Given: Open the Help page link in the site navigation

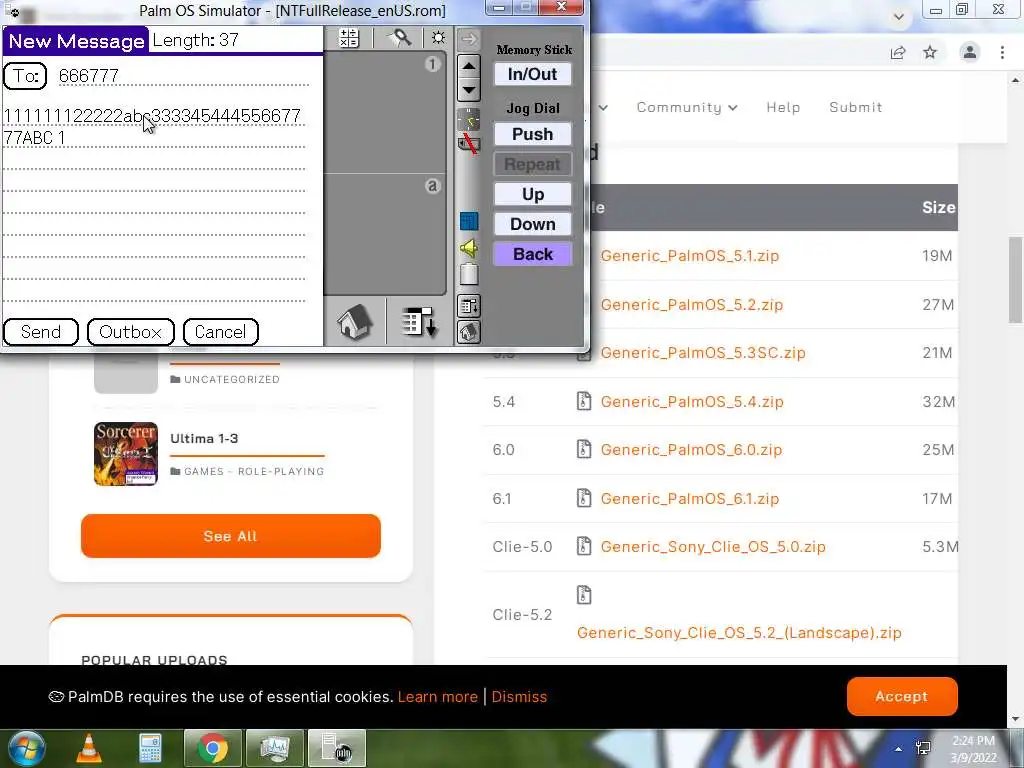Looking at the screenshot, I should 783,107.
